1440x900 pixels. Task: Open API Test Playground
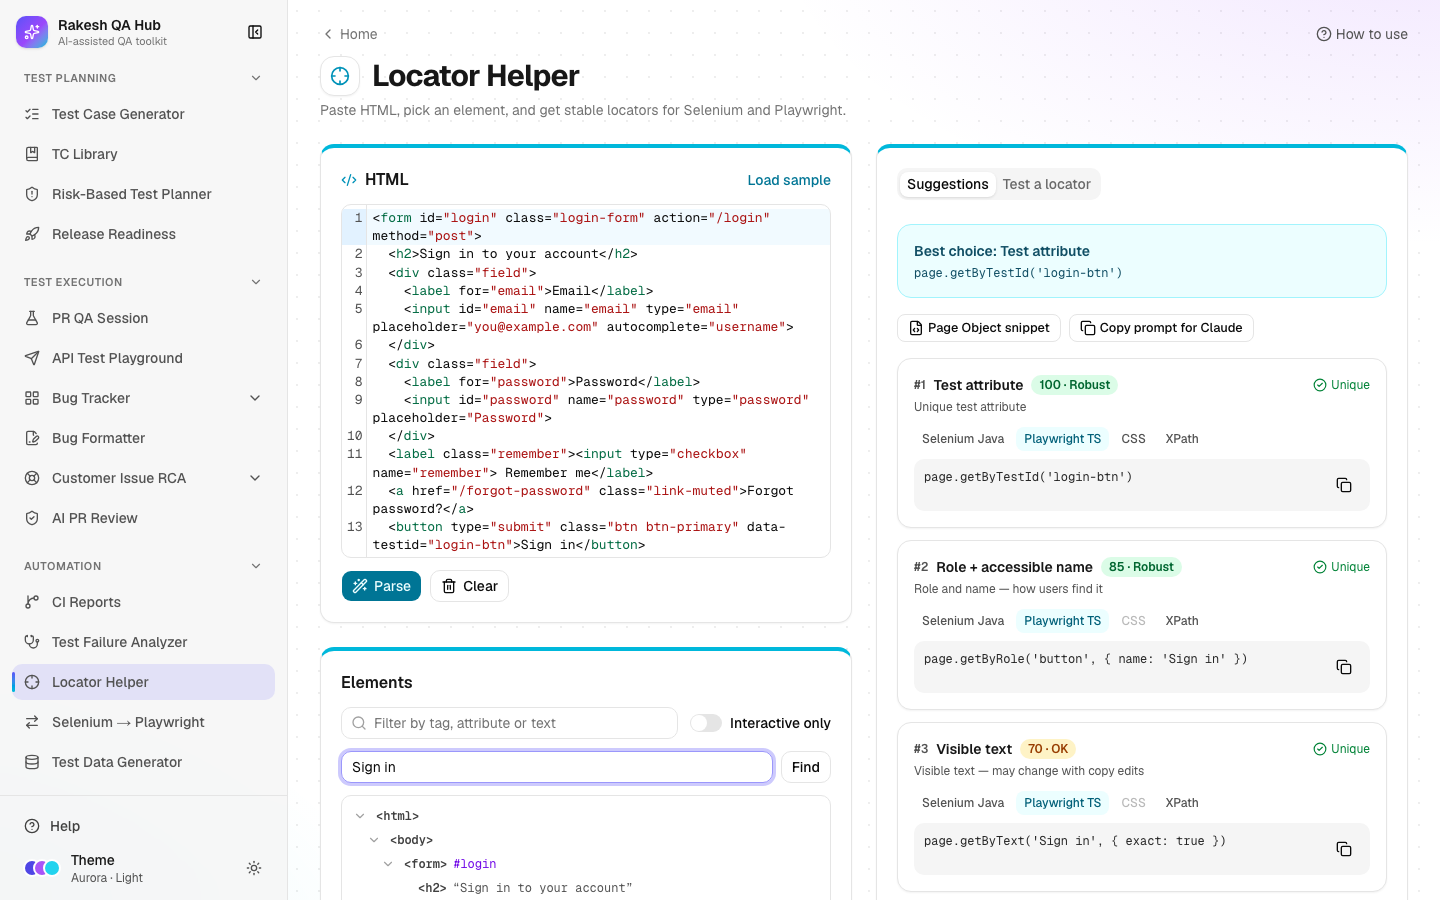143,358
